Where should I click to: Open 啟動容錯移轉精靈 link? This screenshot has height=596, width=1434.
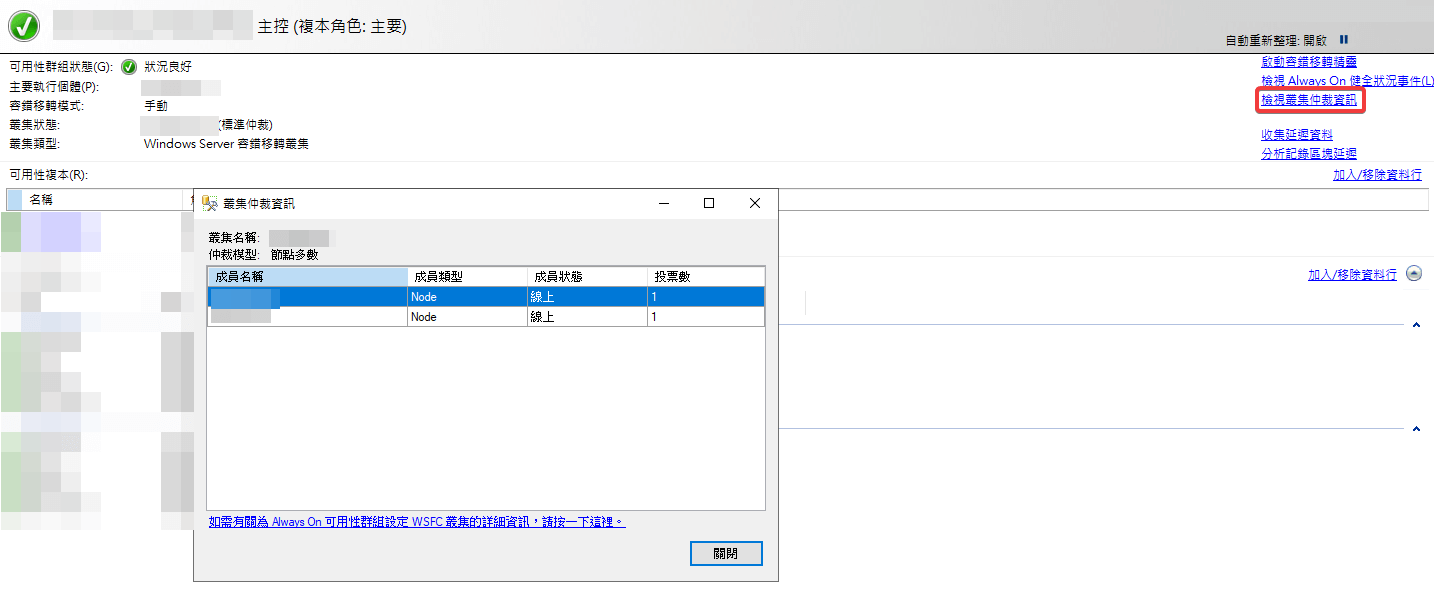(x=1309, y=62)
